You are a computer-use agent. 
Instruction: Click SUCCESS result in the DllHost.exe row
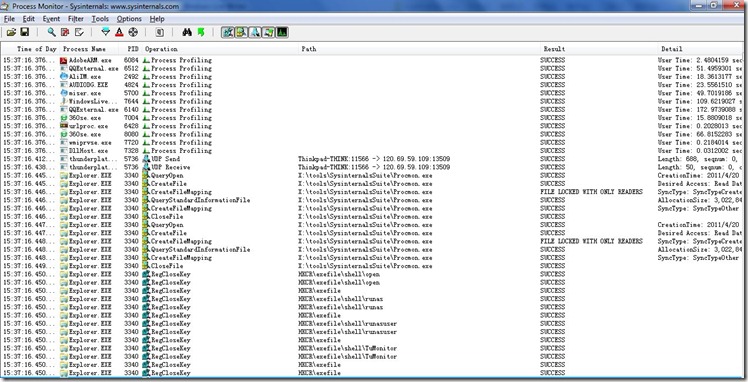pos(552,151)
